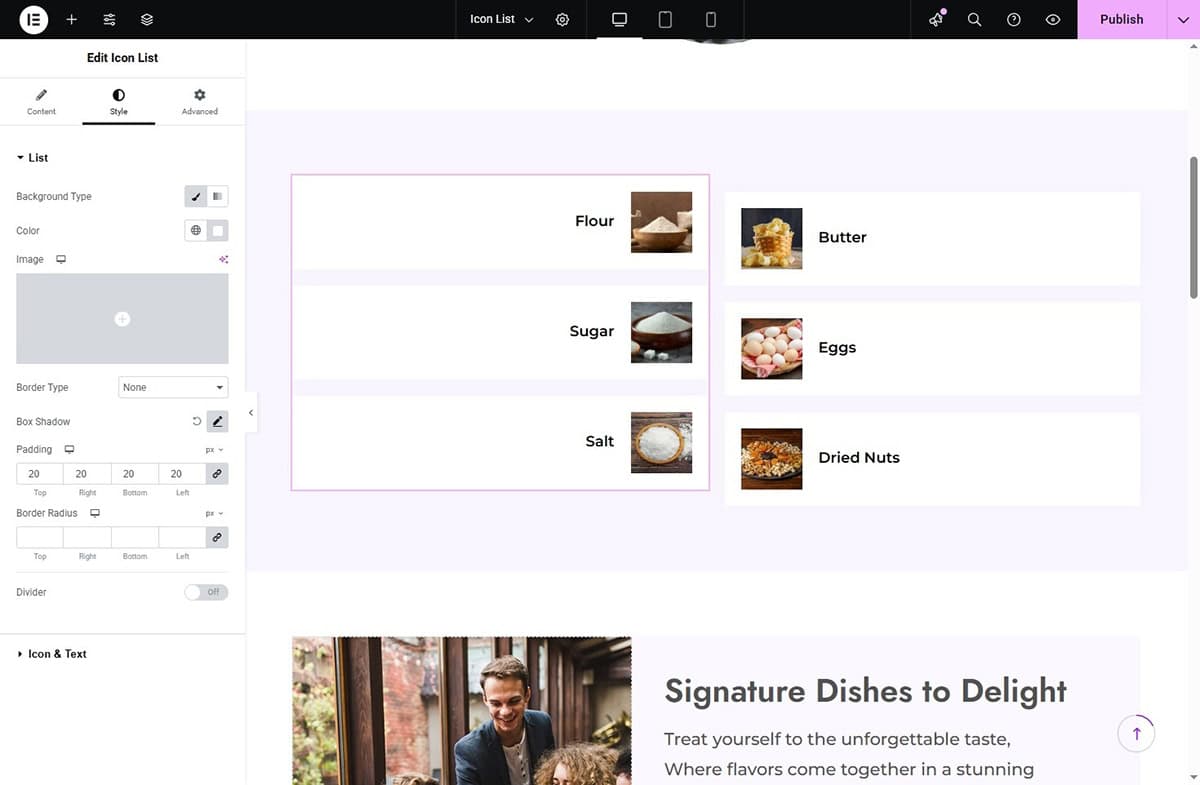Open the Icon List element dropdown

coord(502,19)
